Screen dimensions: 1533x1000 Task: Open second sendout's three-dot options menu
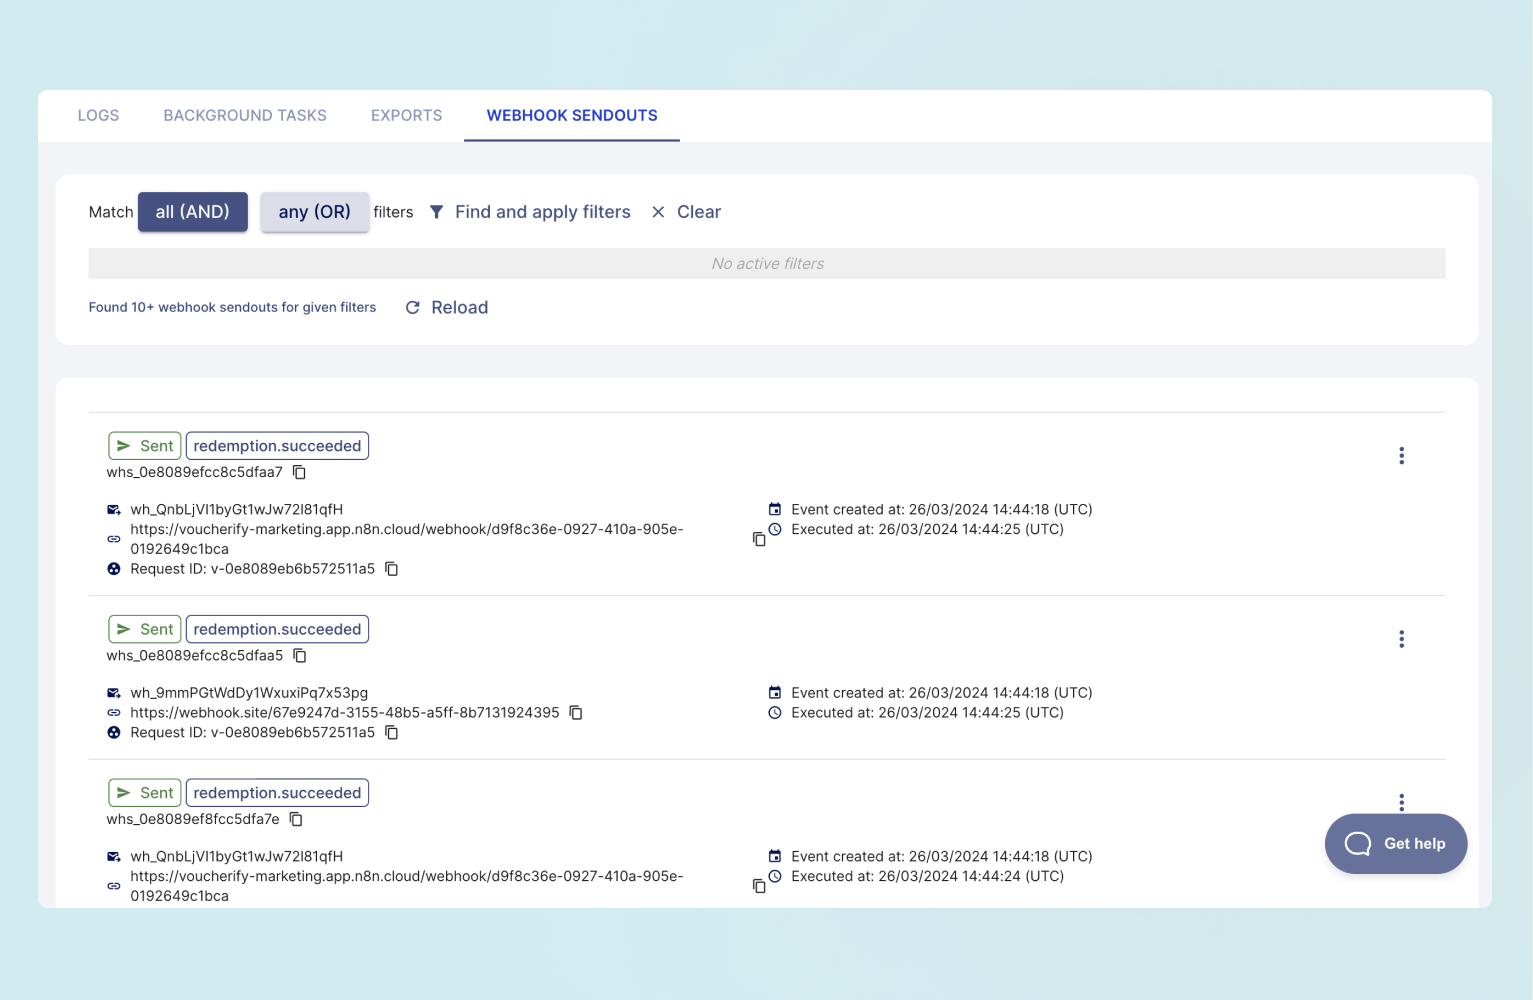1401,639
